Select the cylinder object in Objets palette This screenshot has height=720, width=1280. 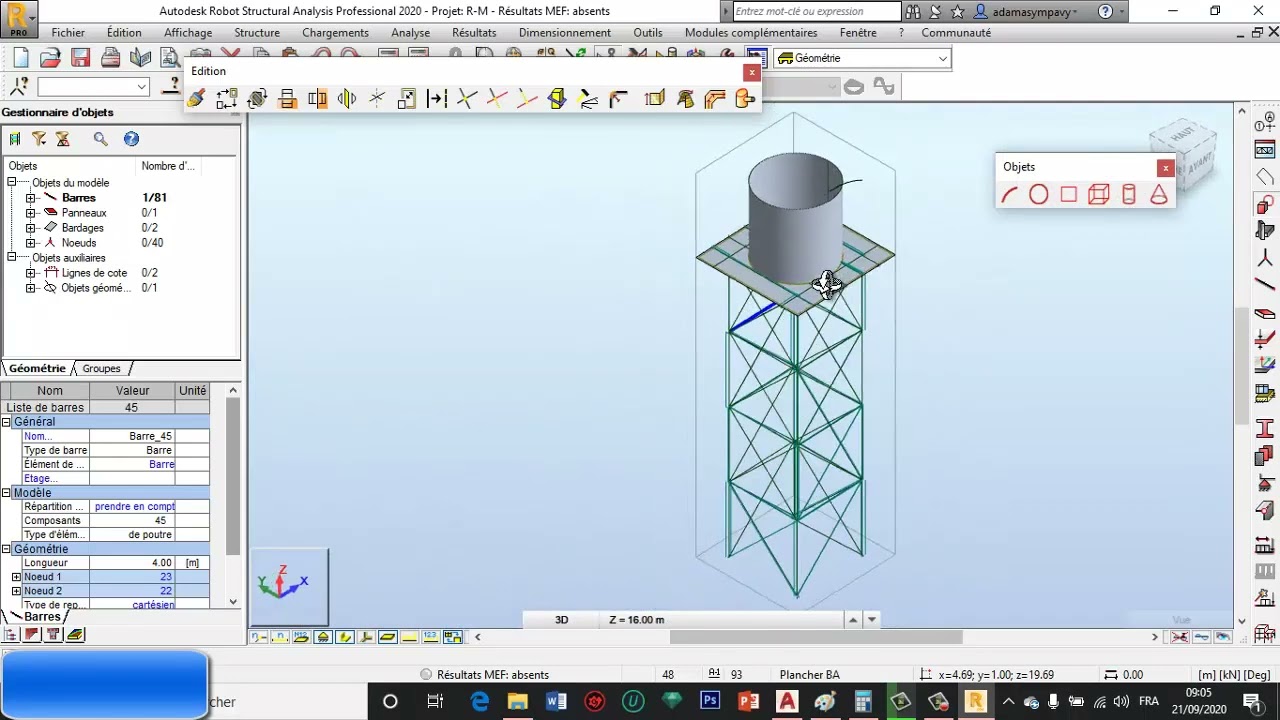coord(1129,195)
